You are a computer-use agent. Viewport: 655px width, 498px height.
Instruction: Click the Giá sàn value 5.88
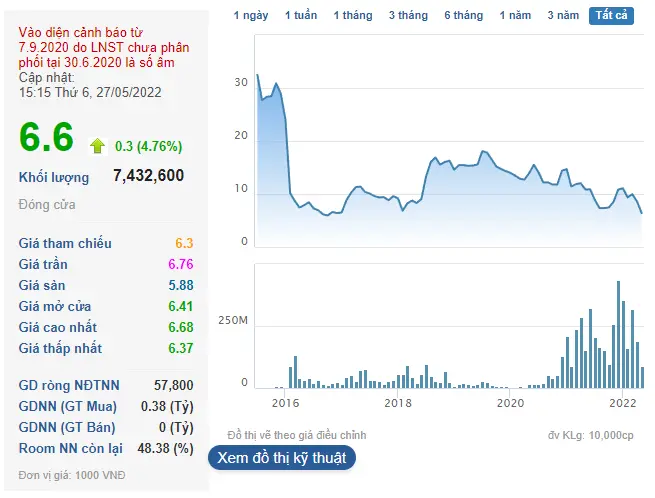181,285
